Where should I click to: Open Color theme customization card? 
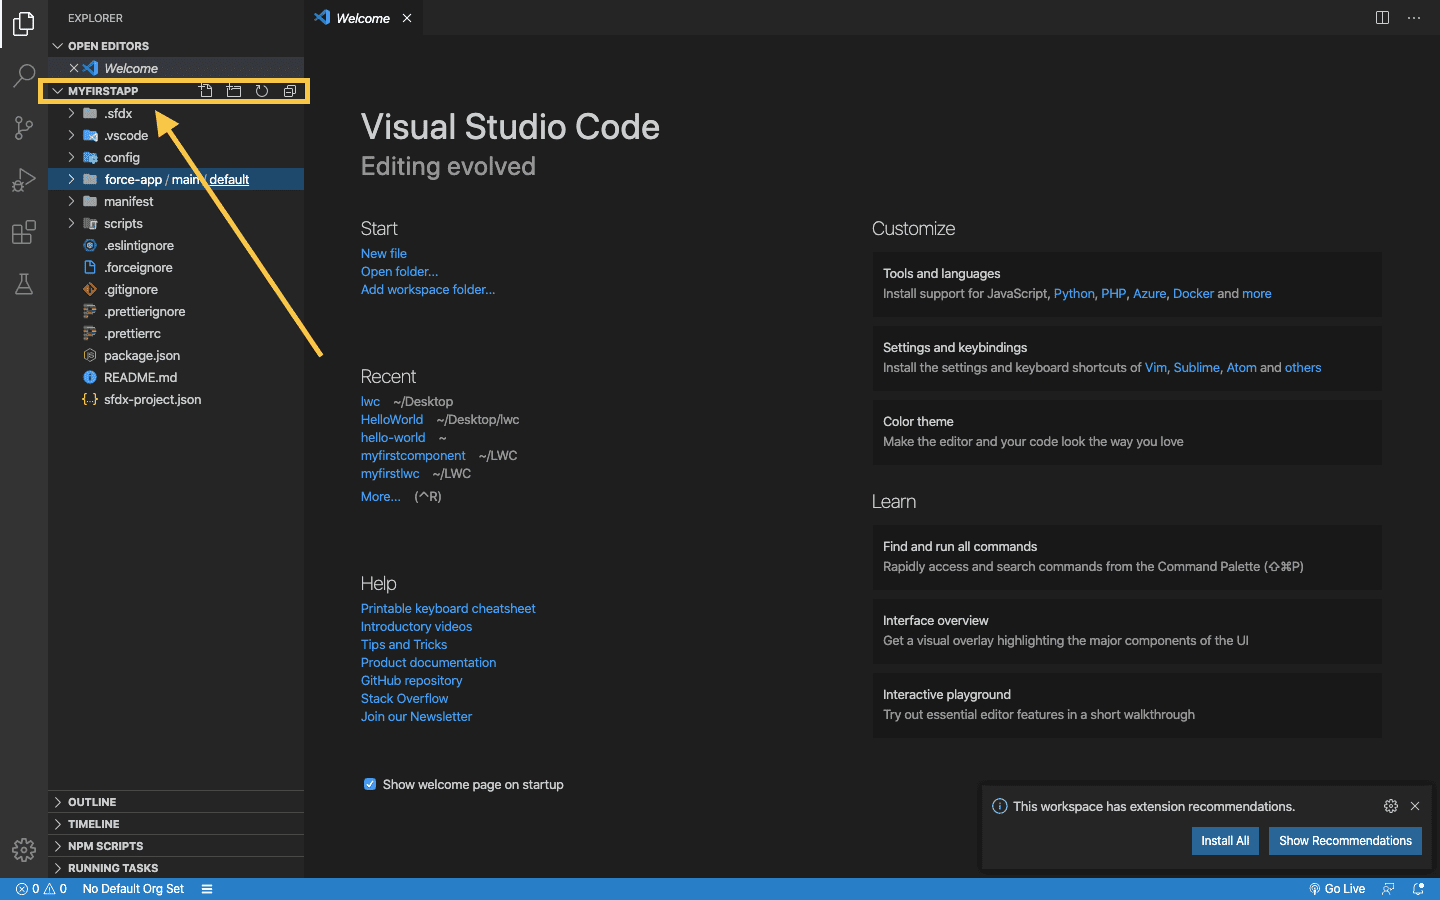(1127, 432)
